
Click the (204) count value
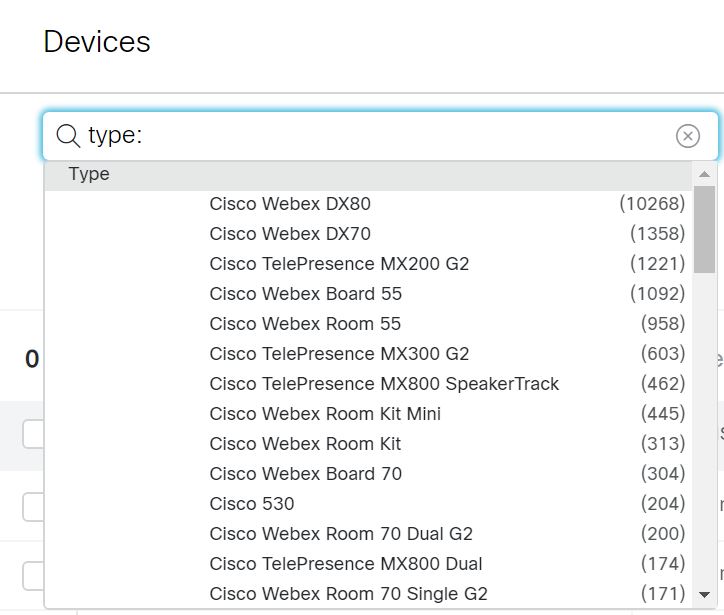pos(663,504)
